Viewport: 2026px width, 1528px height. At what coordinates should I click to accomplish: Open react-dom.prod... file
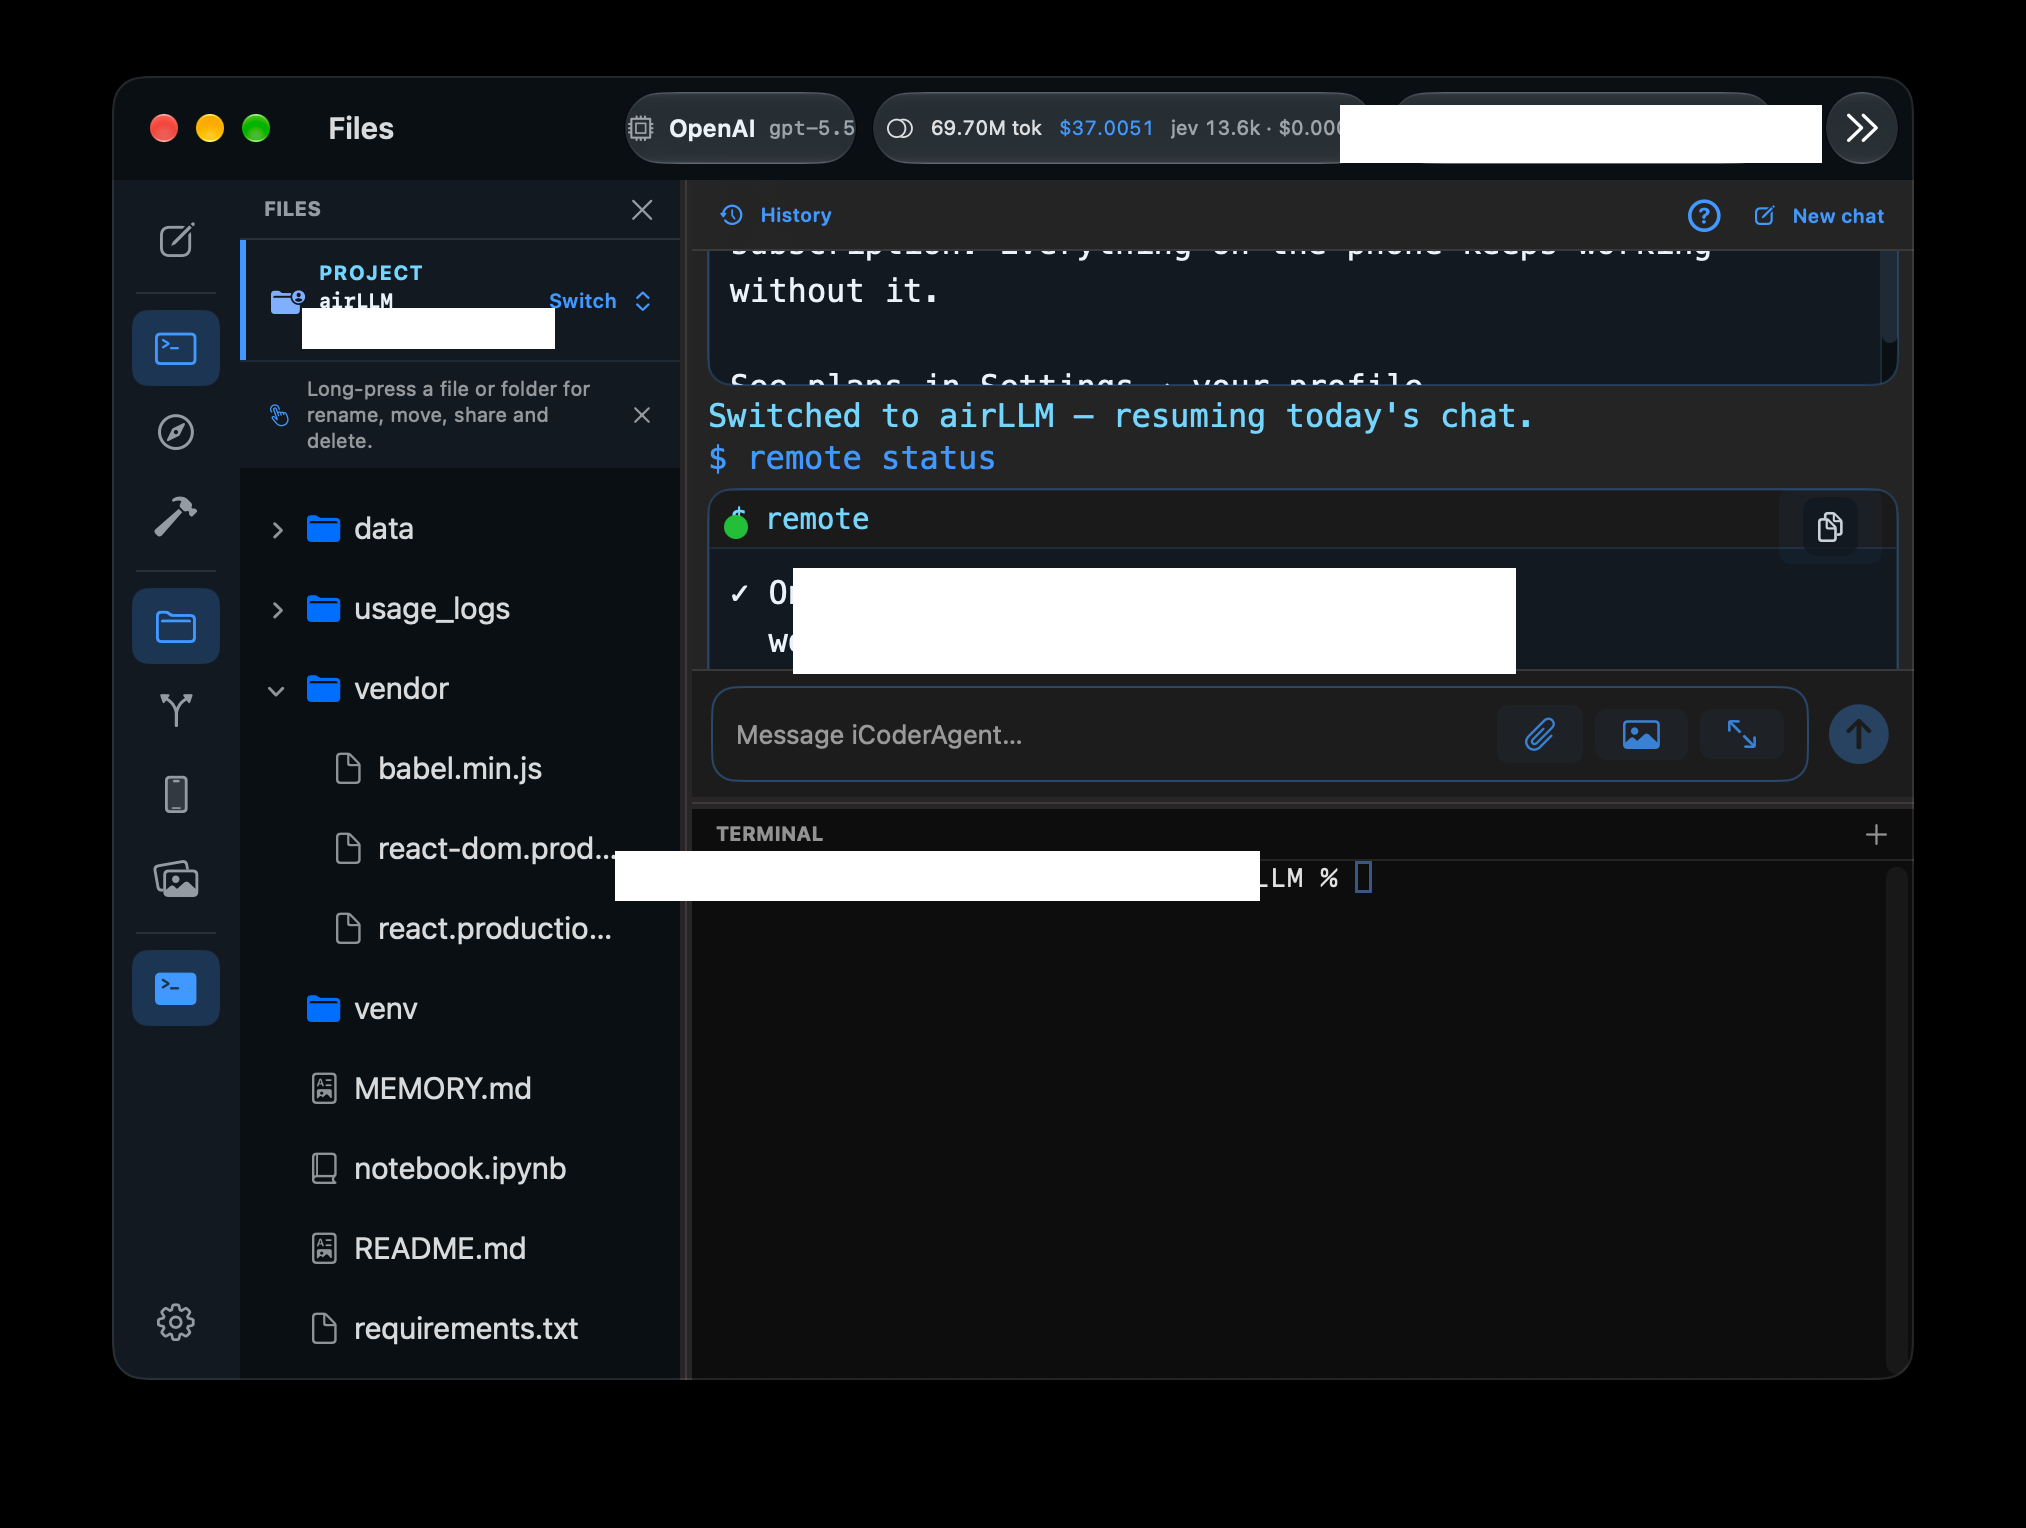pyautogui.click(x=460, y=849)
